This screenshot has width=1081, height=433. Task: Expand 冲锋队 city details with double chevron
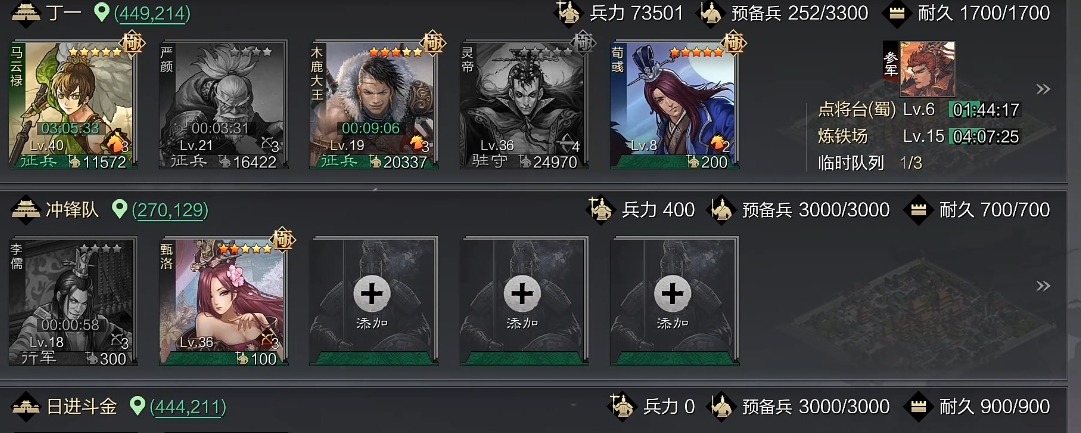[x=1043, y=285]
